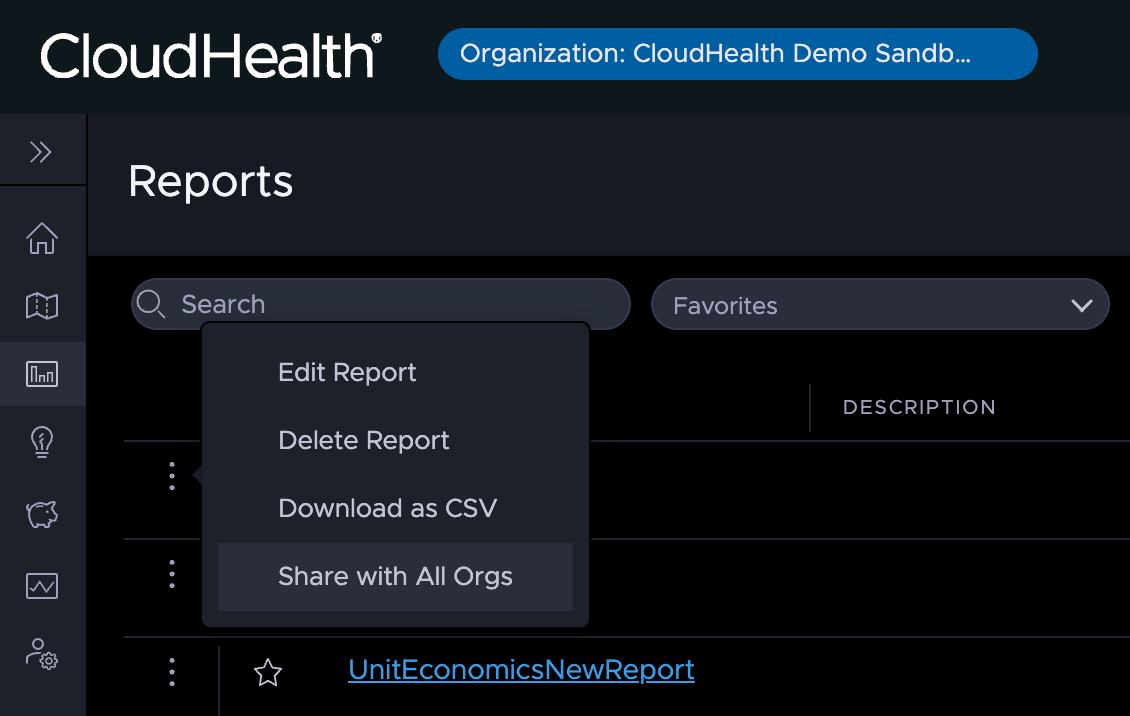Viewport: 1130px width, 716px height.
Task: Open the Organization selector pill
Action: pos(737,54)
